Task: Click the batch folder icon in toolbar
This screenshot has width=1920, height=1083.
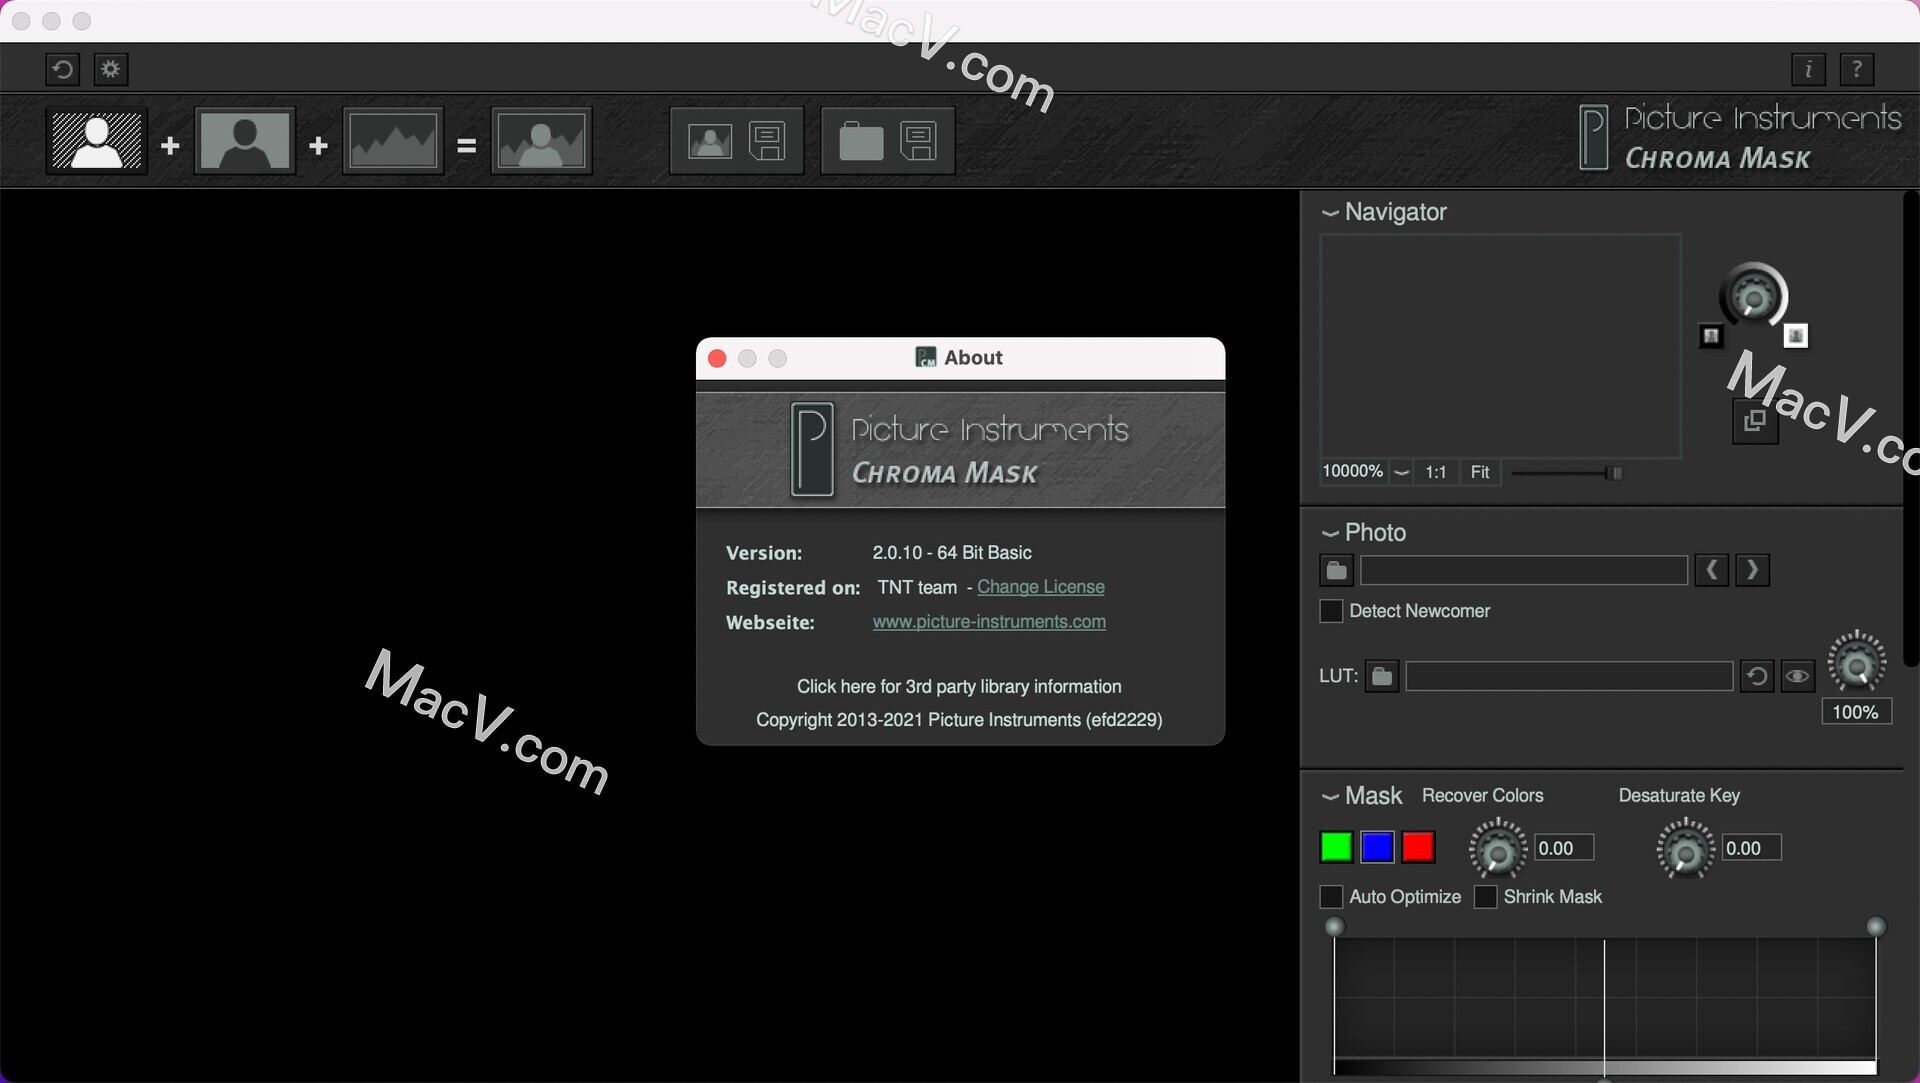Action: [861, 141]
